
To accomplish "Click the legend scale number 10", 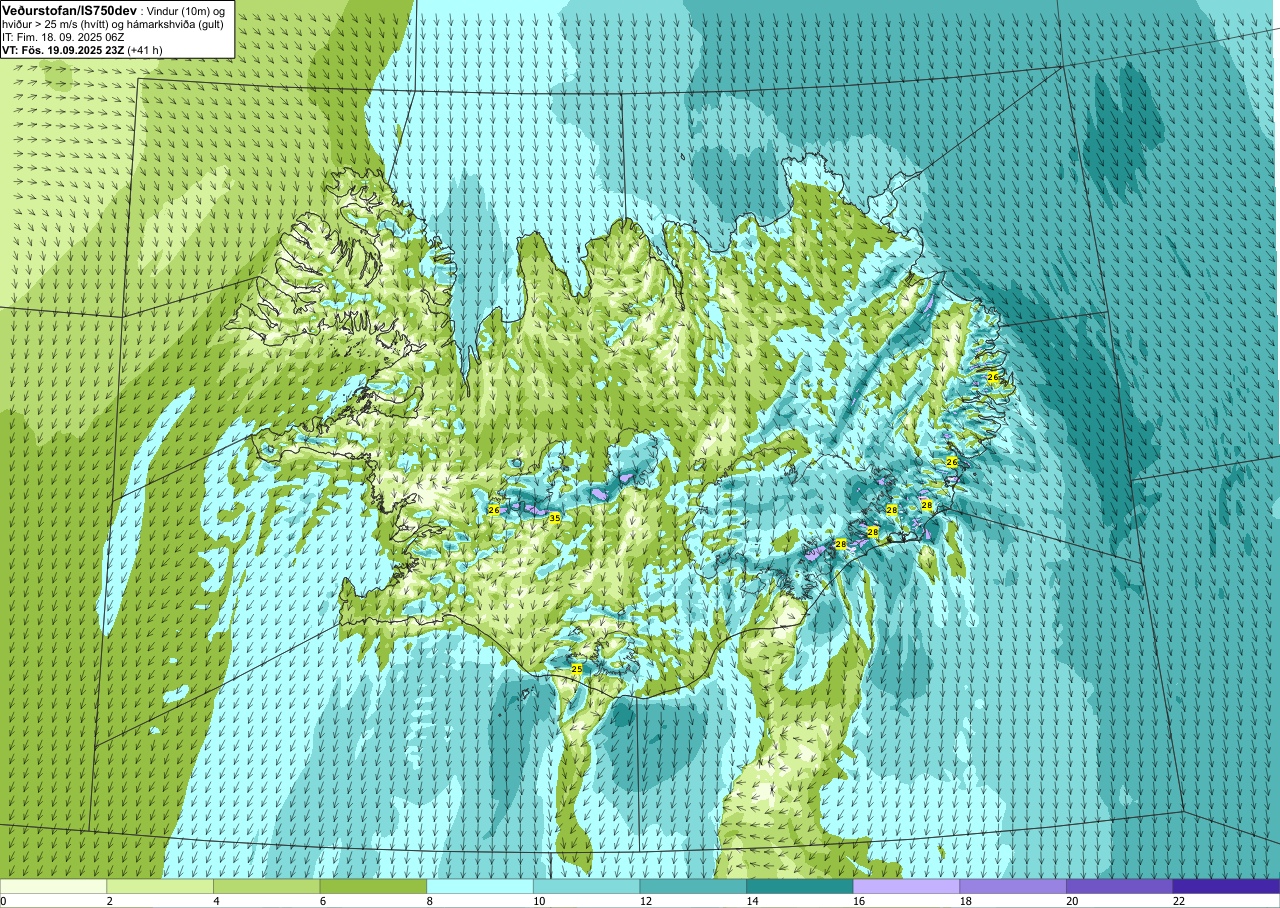I will 539,901.
